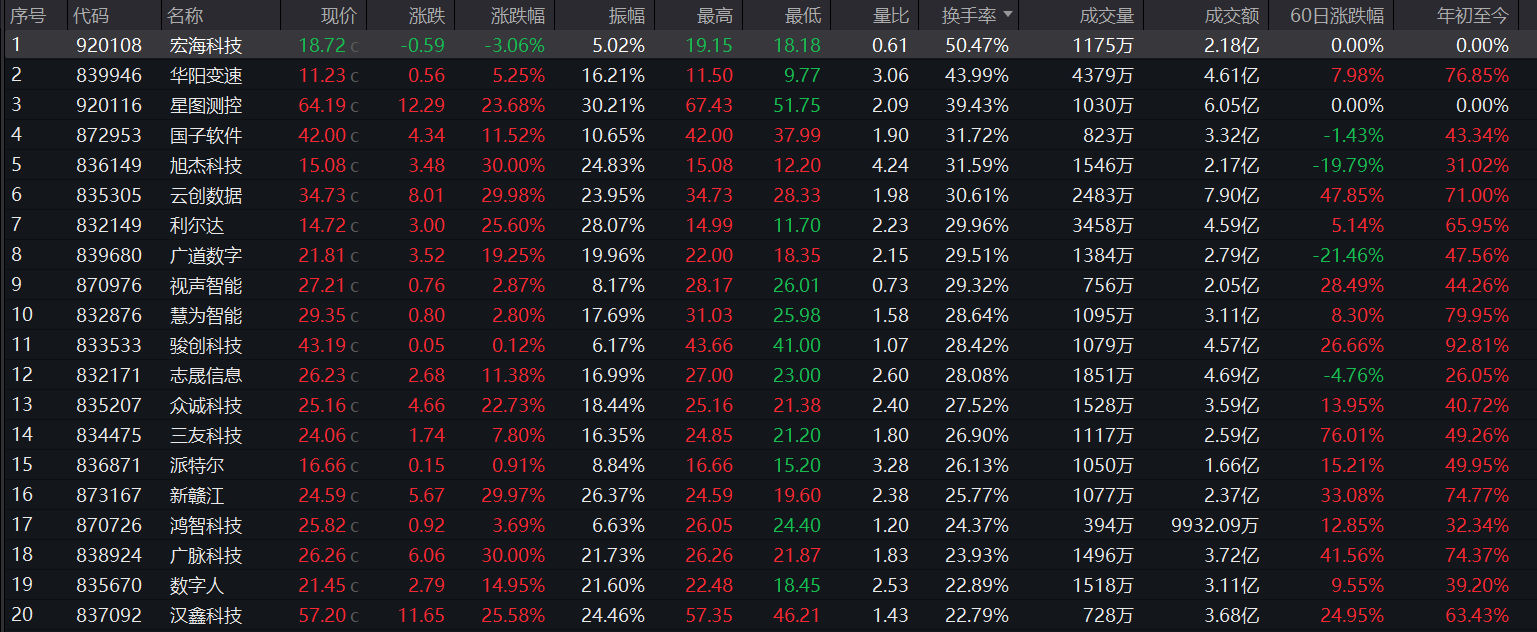
Task: Select stock 众诚科技
Action: pyautogui.click(x=206, y=405)
